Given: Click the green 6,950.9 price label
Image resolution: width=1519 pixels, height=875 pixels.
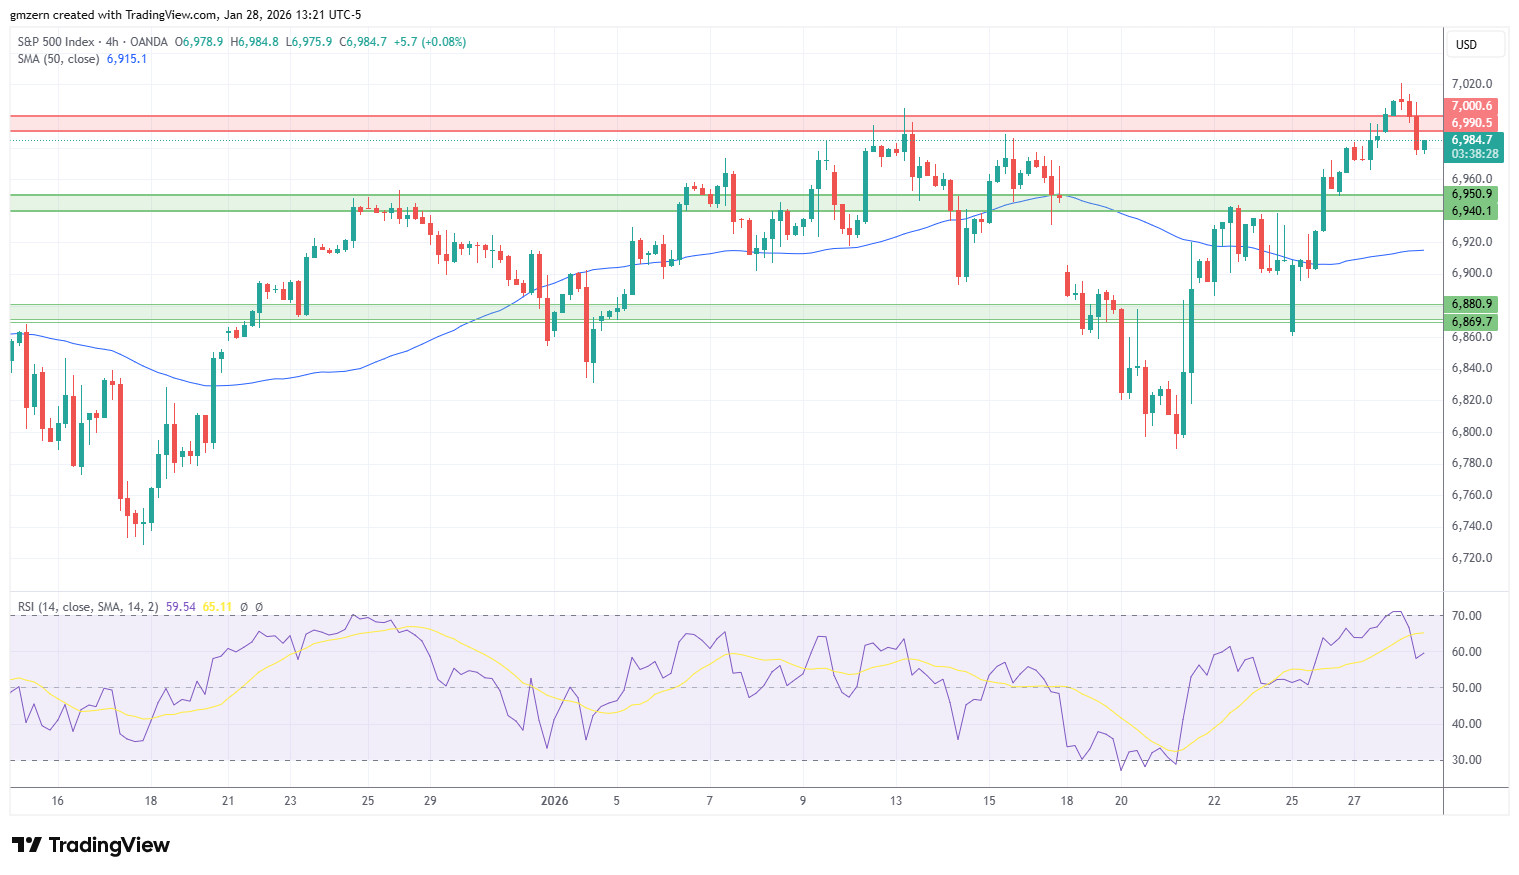Looking at the screenshot, I should [1472, 194].
